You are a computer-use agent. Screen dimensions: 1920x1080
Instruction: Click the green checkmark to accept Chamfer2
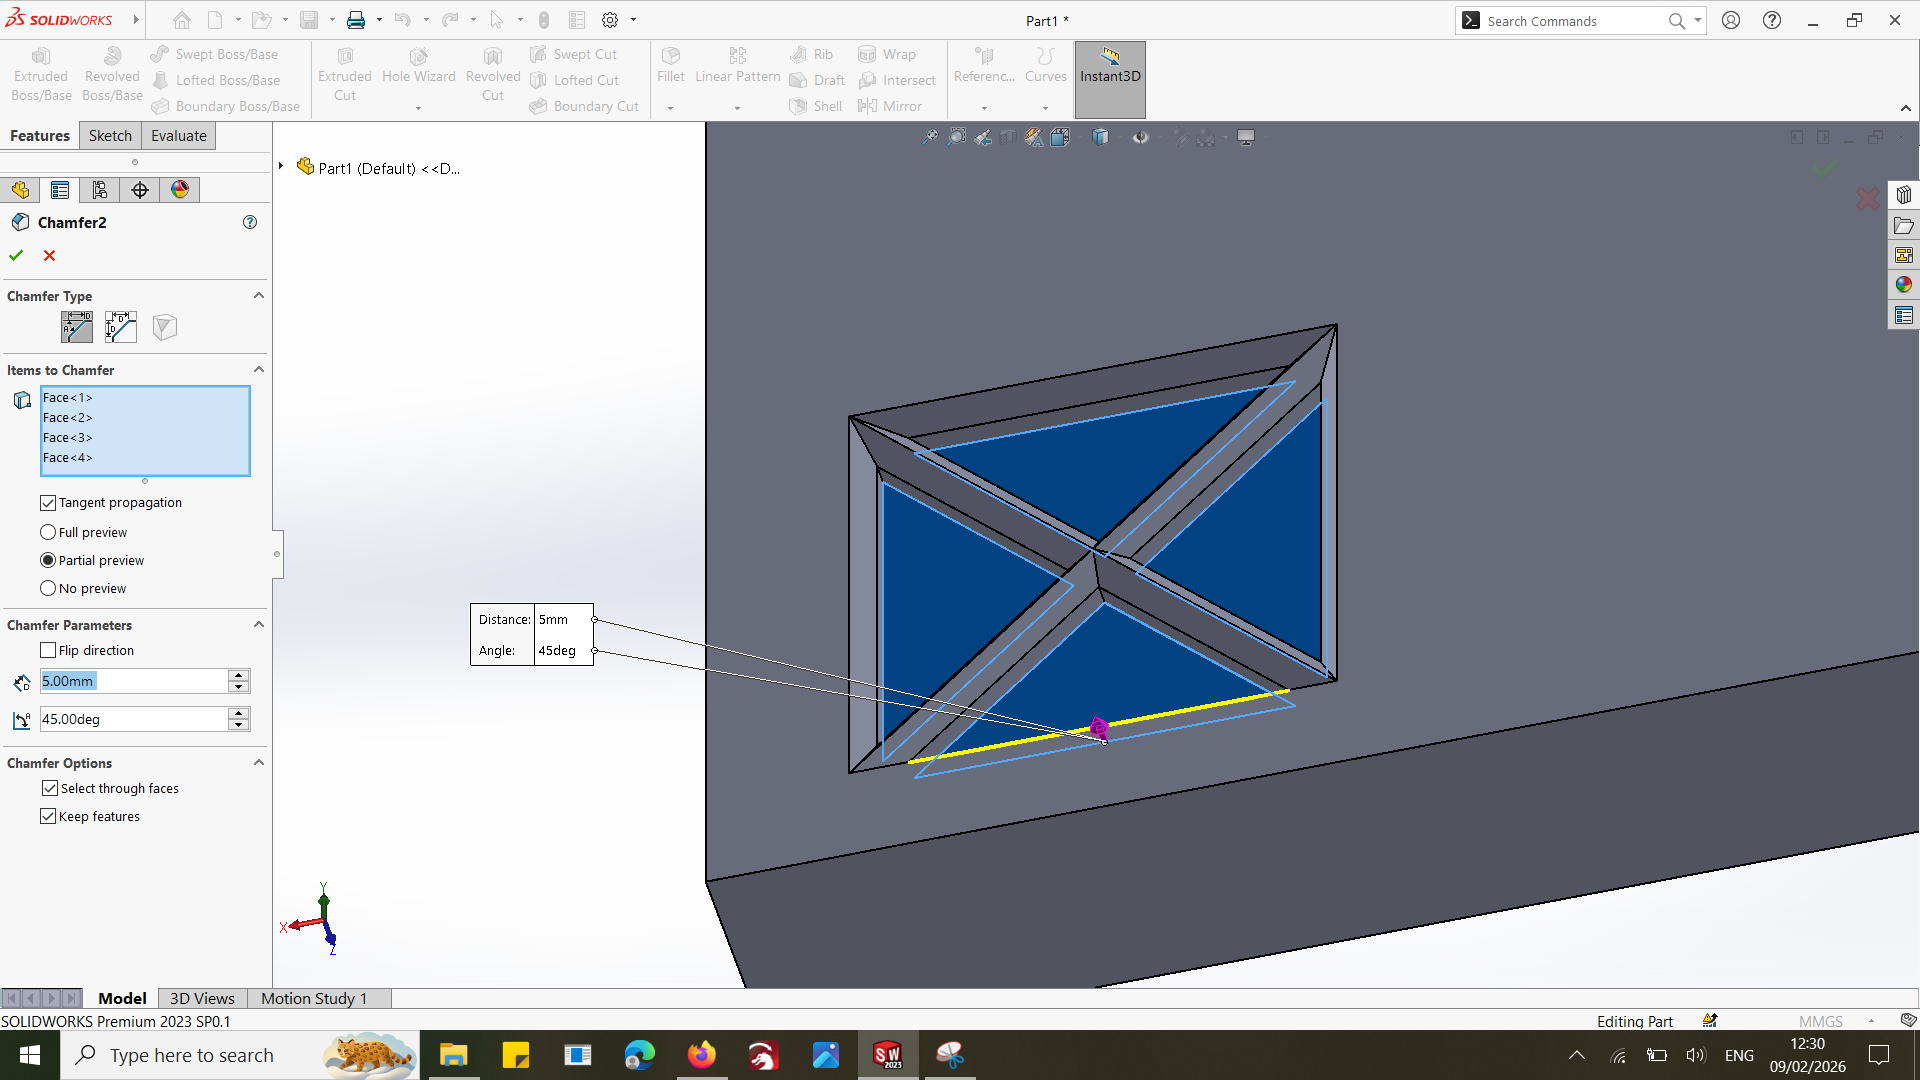(x=16, y=256)
